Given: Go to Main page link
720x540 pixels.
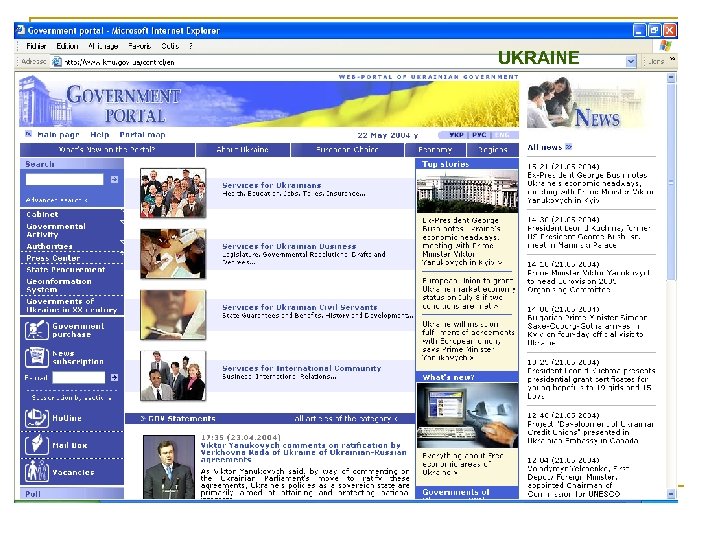Looking at the screenshot, I should coord(58,135).
